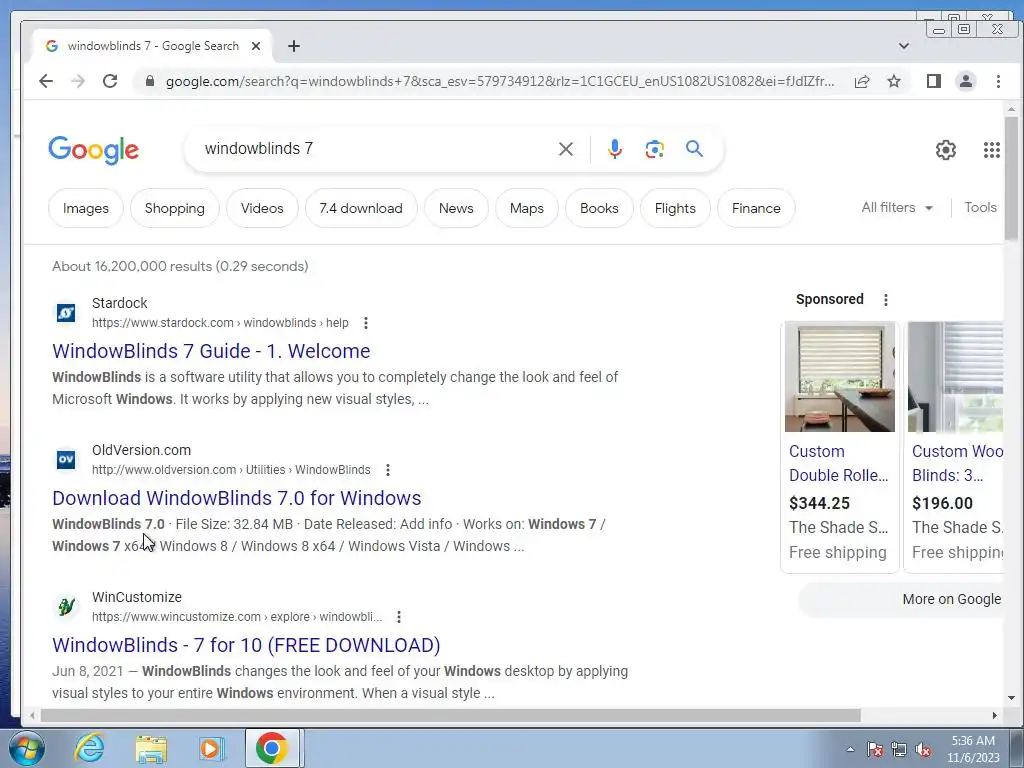Close the windowblinds 7 Google tab
Screen dimensions: 1024x768
(256, 46)
